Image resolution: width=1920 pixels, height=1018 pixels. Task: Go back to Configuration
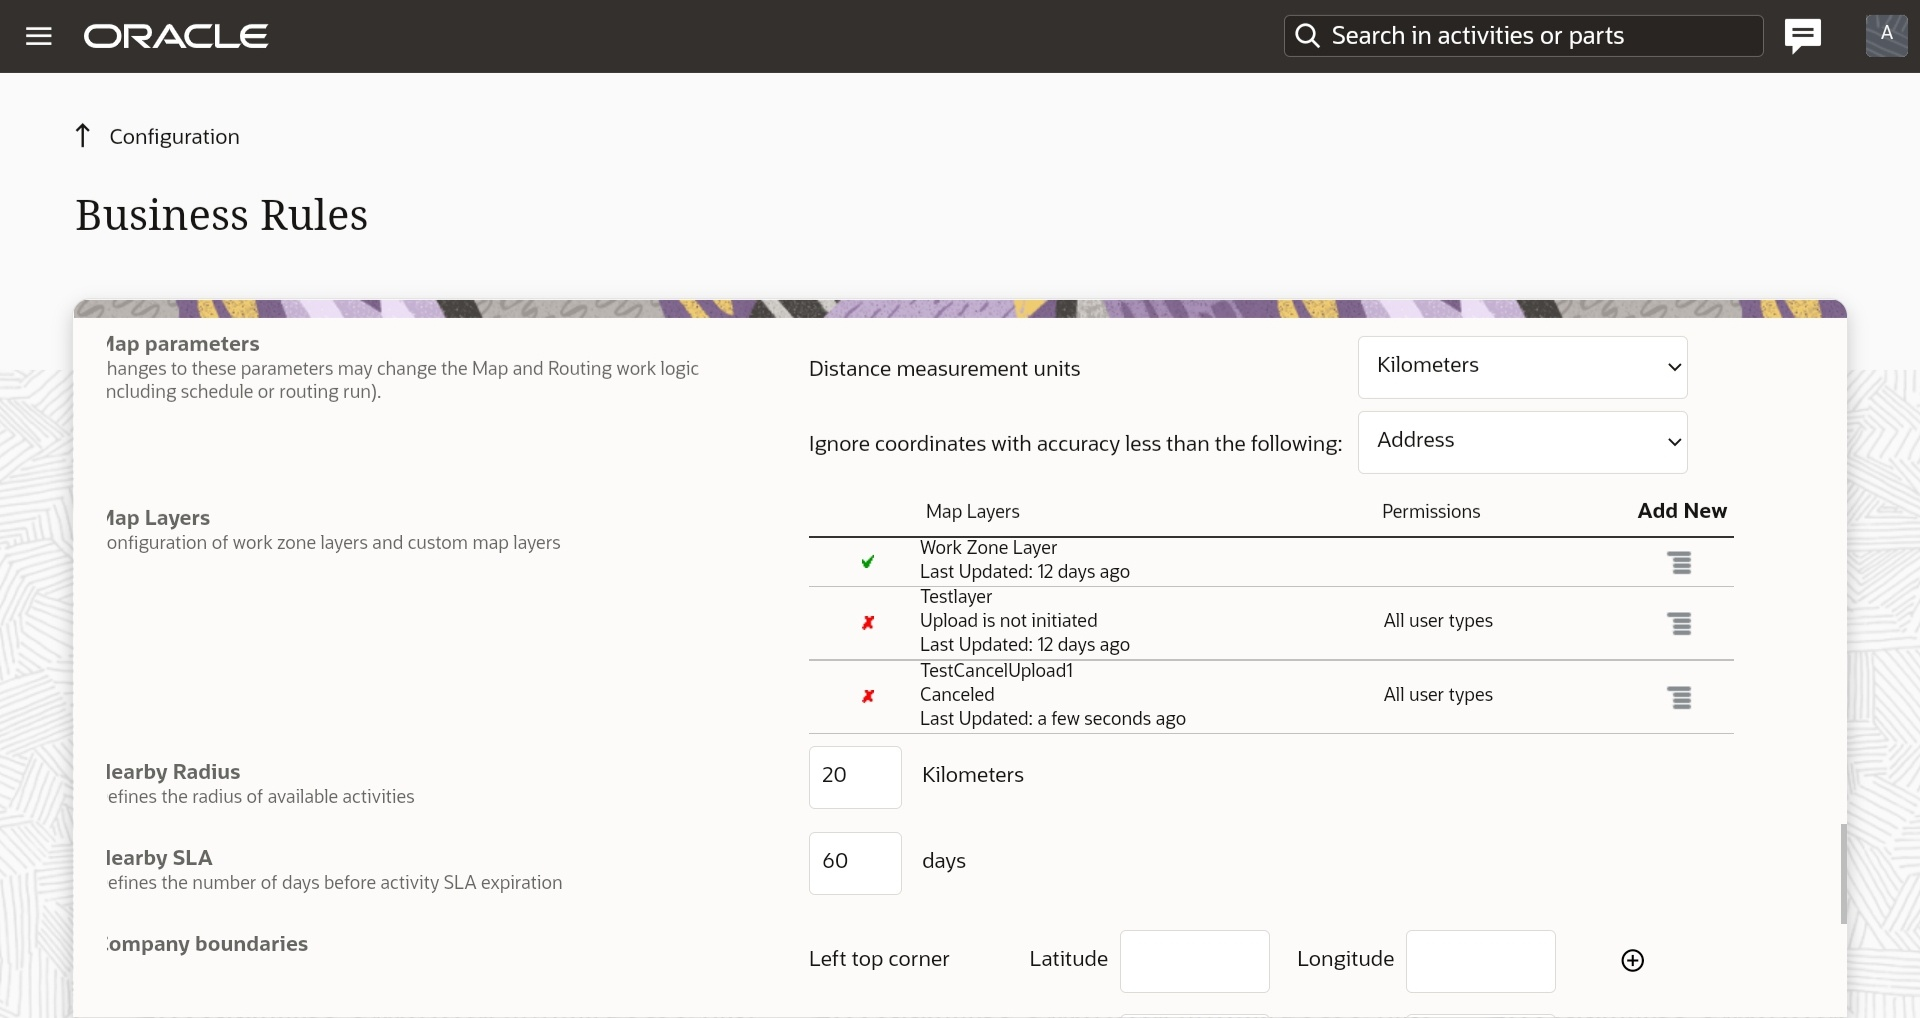click(x=174, y=137)
